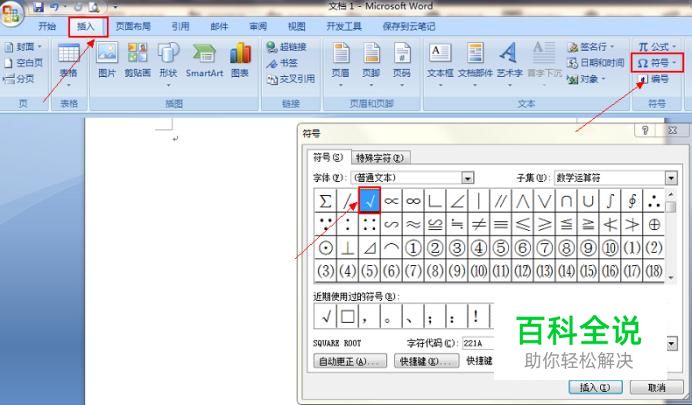The image size is (692, 405).
Task: Select the integral ∫ symbol in grid
Action: point(610,201)
